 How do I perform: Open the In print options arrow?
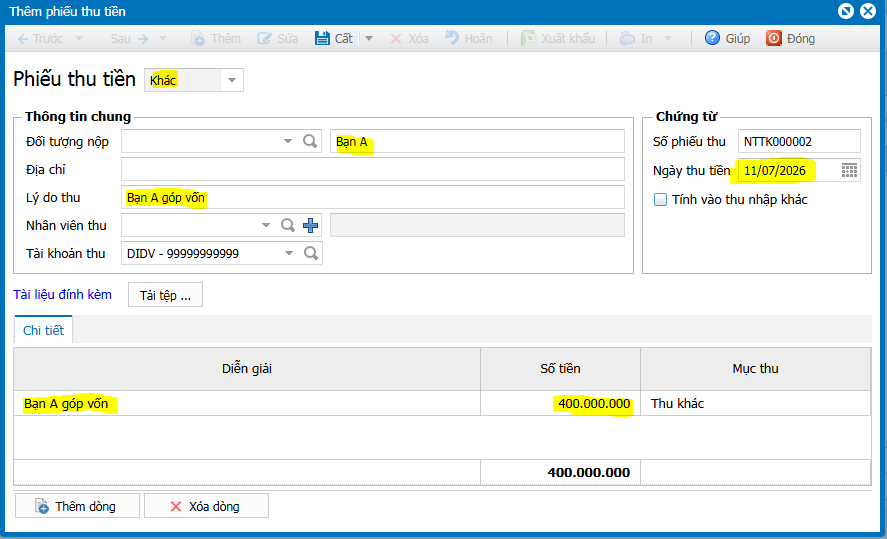[668, 38]
